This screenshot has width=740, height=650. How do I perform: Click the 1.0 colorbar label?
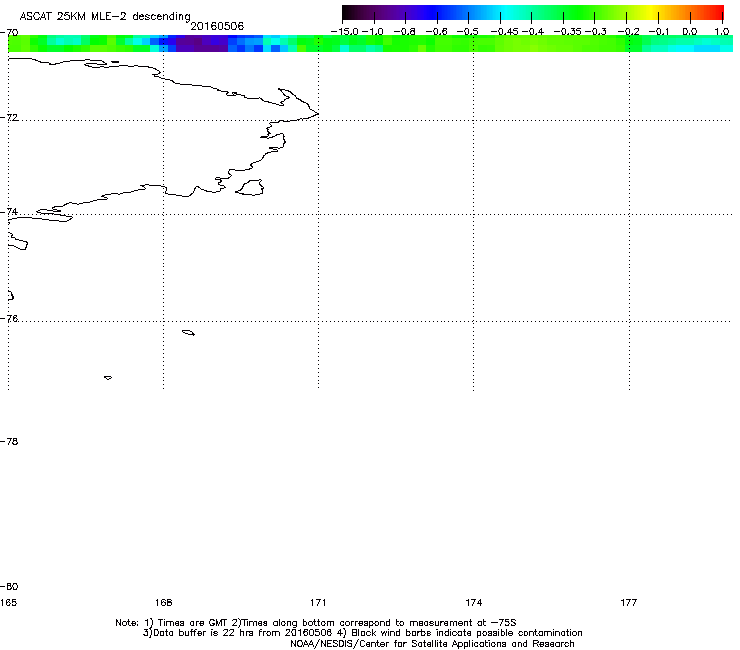(x=721, y=31)
